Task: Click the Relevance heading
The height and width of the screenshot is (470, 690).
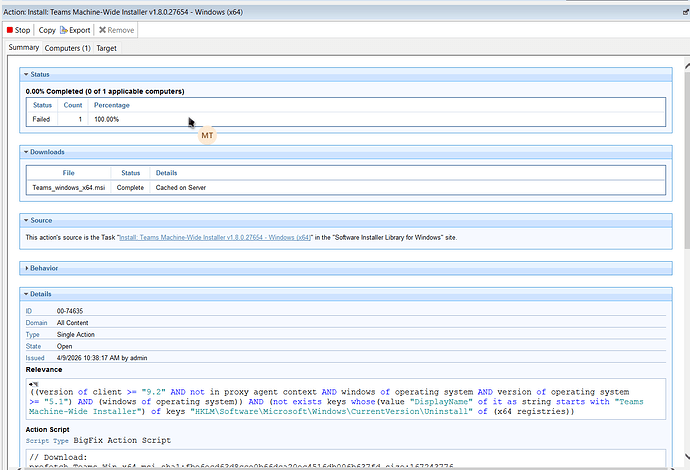Action: [x=44, y=370]
